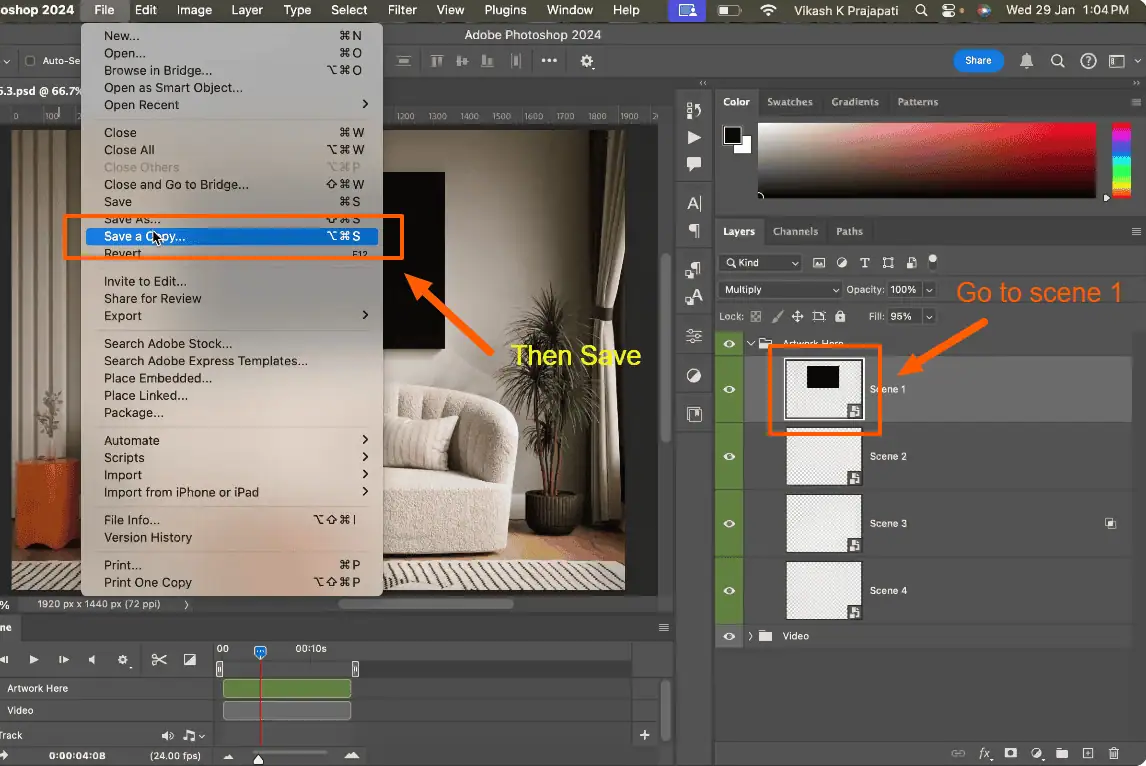Expand the Video layer group
The image size is (1146, 766).
coord(750,636)
